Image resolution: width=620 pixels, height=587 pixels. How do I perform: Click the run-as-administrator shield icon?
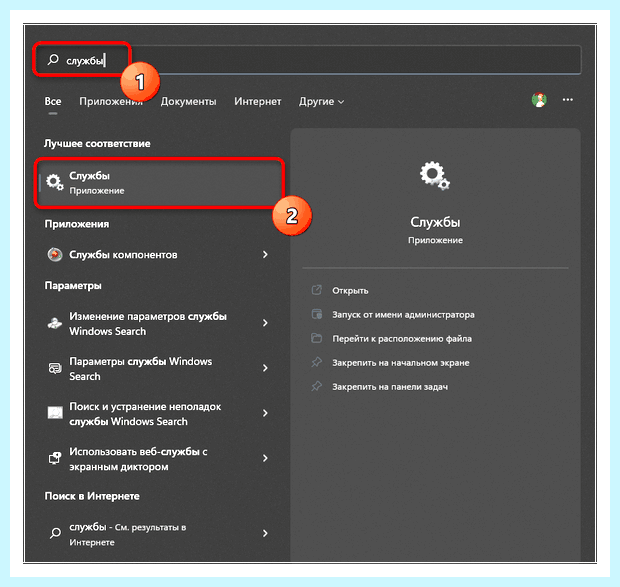(317, 314)
